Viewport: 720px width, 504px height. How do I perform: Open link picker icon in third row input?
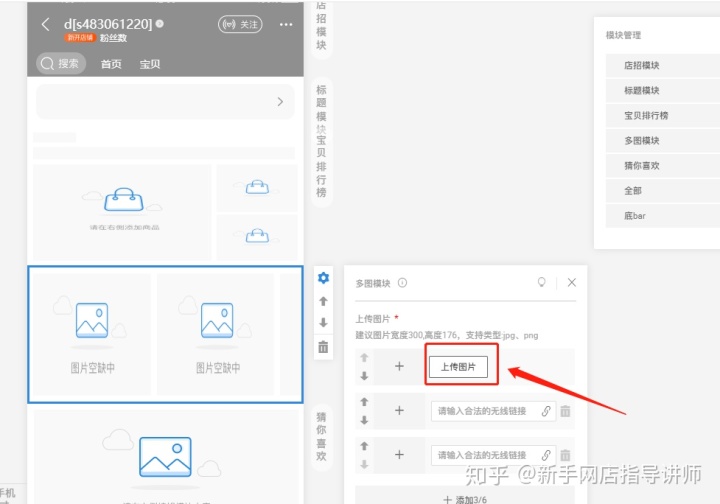pos(546,455)
